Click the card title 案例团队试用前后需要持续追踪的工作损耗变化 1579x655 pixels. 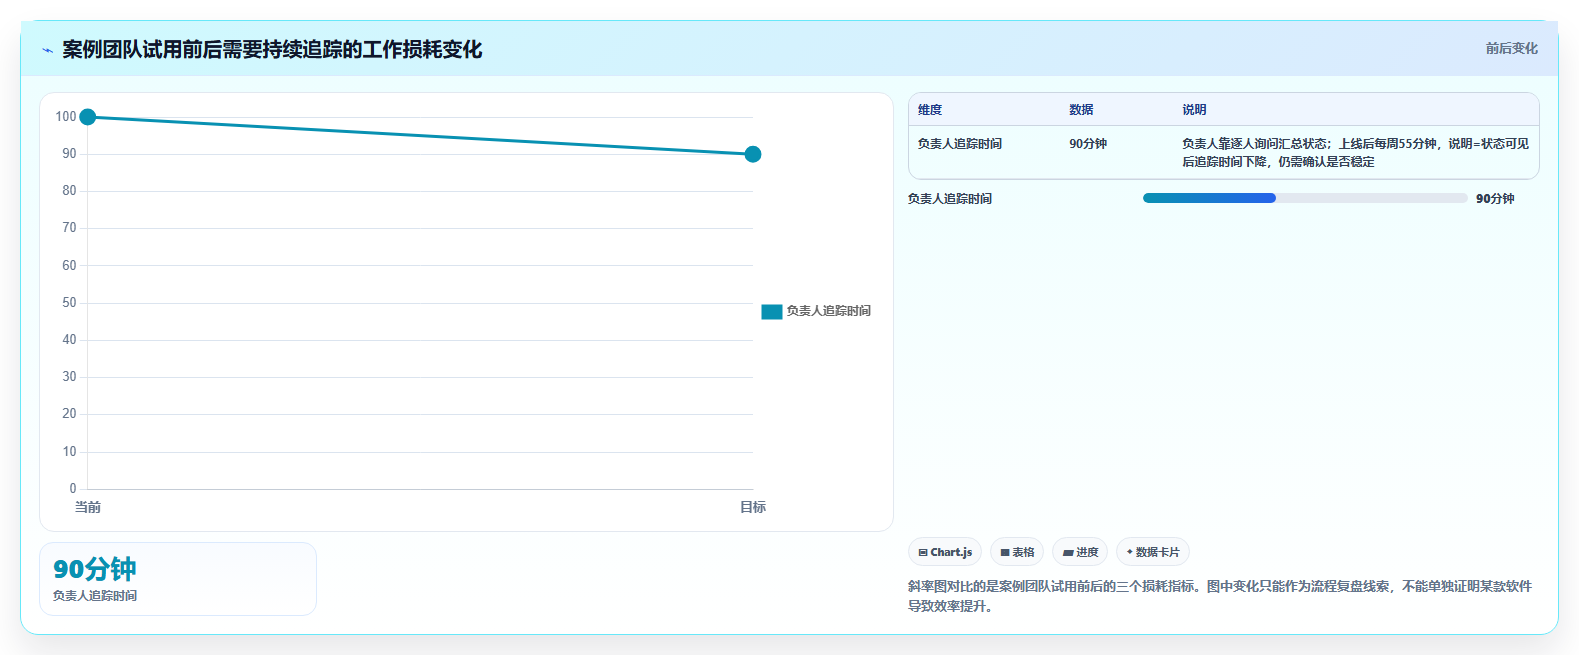[x=272, y=49]
